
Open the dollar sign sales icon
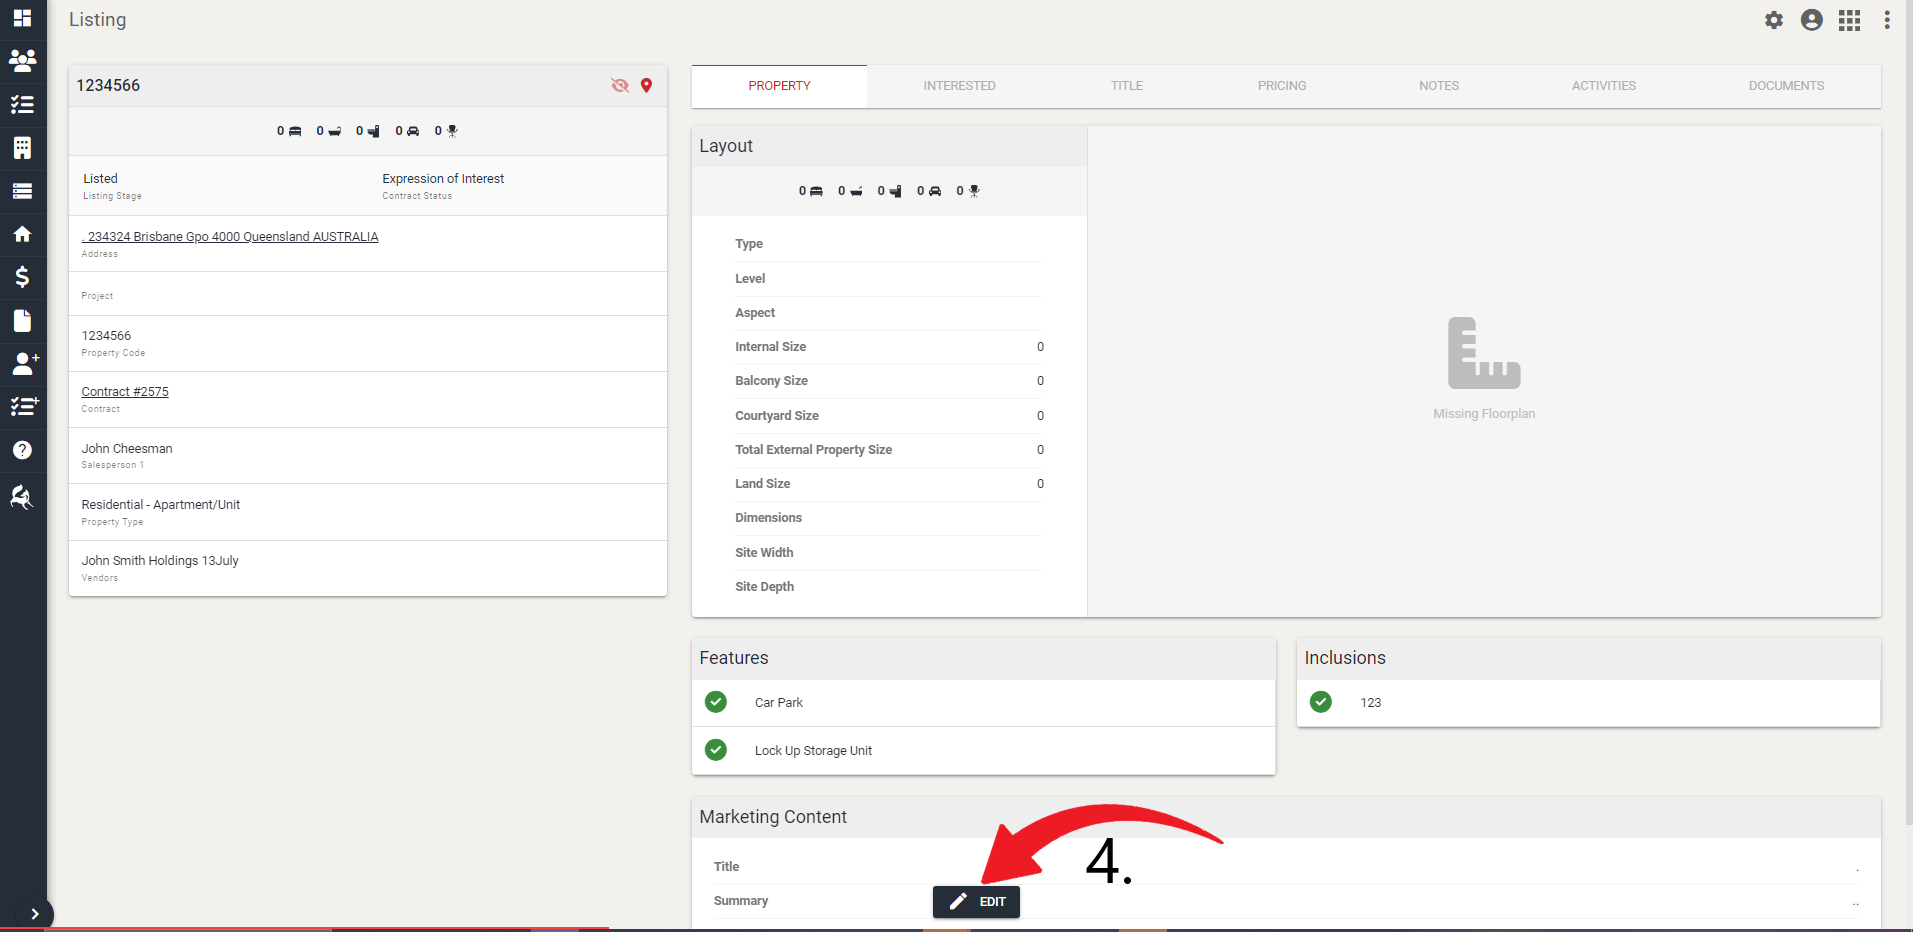click(22, 277)
